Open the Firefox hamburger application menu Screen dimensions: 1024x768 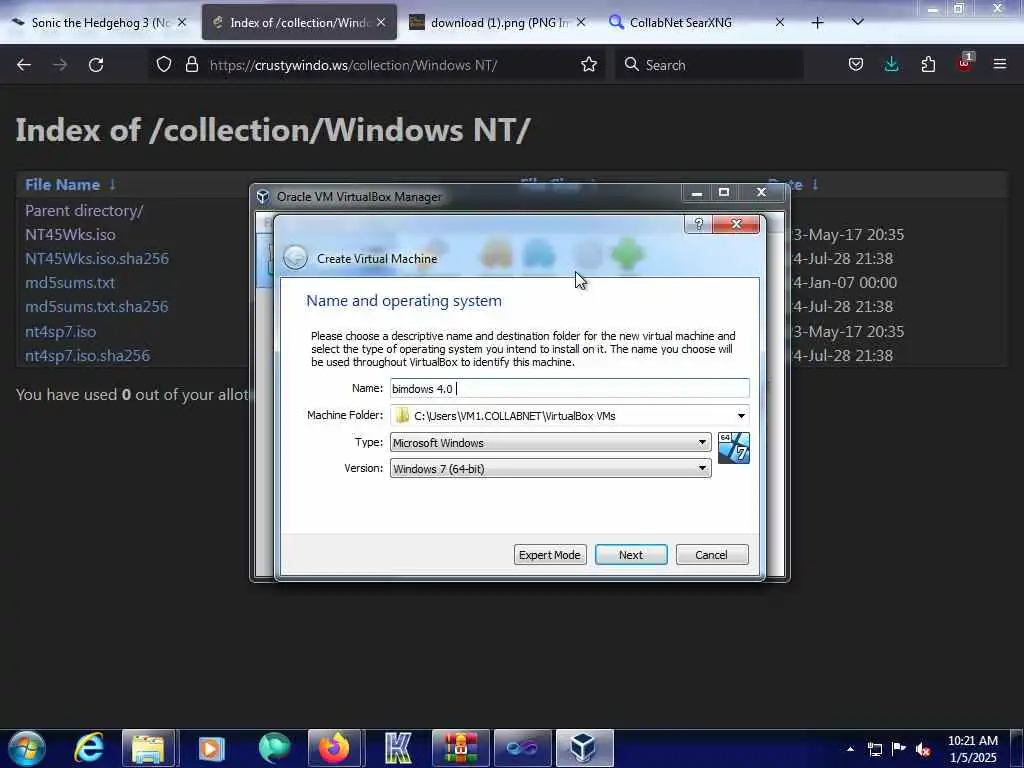(1000, 64)
